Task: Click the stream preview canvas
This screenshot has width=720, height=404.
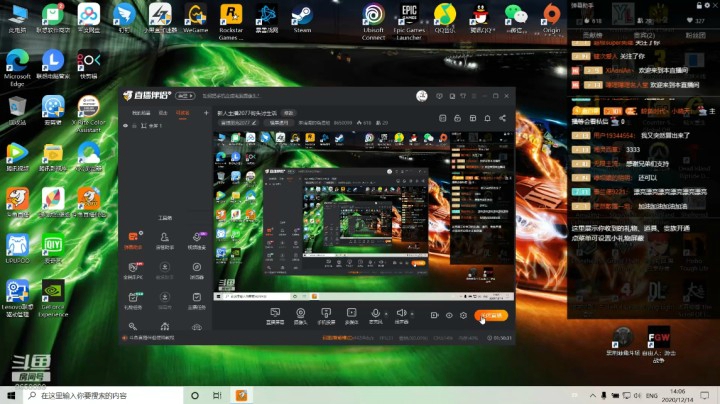Action: click(364, 216)
